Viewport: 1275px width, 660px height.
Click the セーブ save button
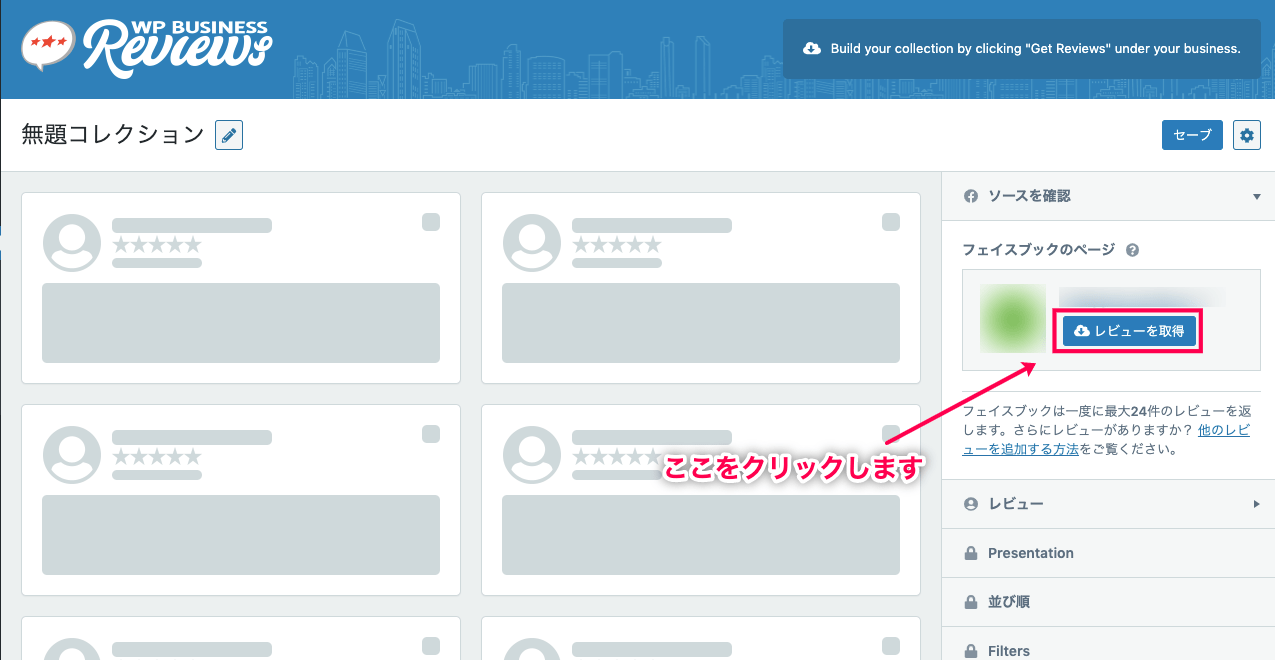[x=1192, y=135]
